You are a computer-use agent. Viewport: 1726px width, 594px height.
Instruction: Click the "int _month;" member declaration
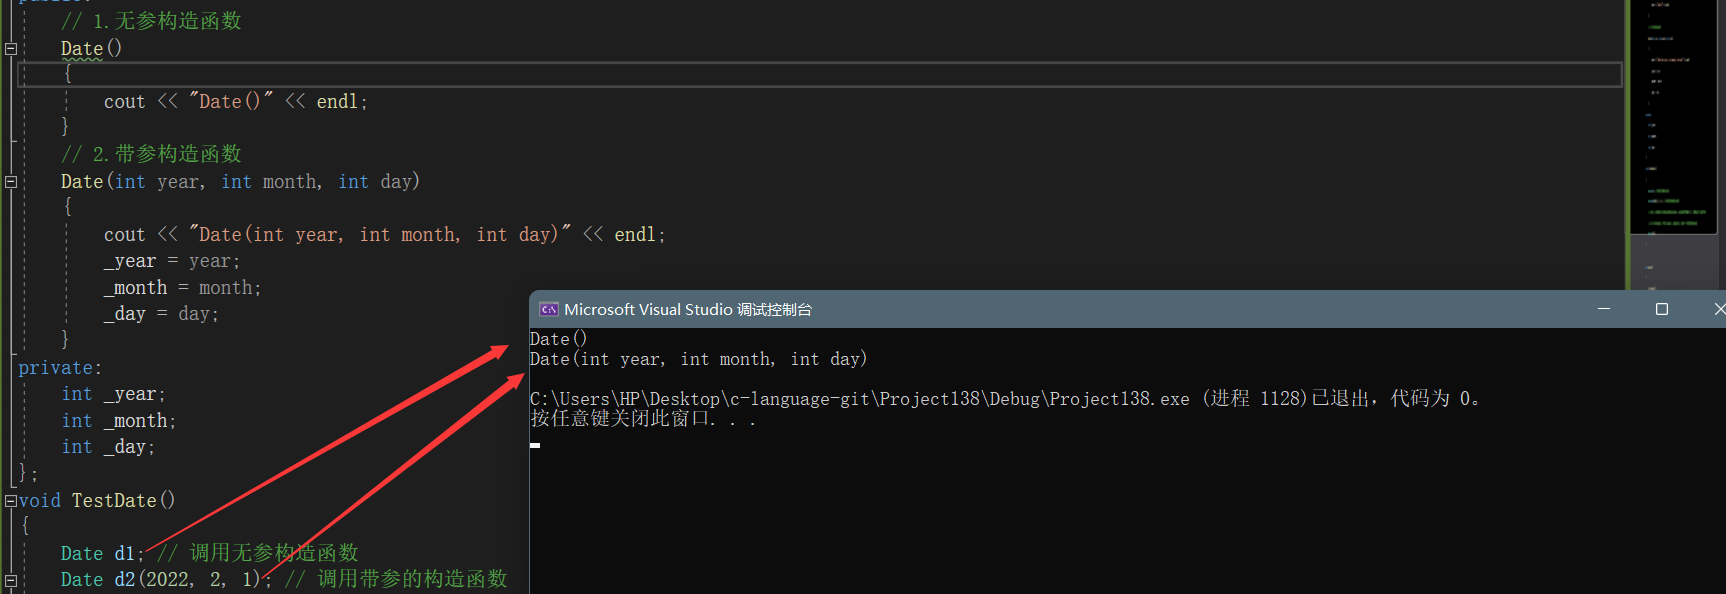[119, 421]
